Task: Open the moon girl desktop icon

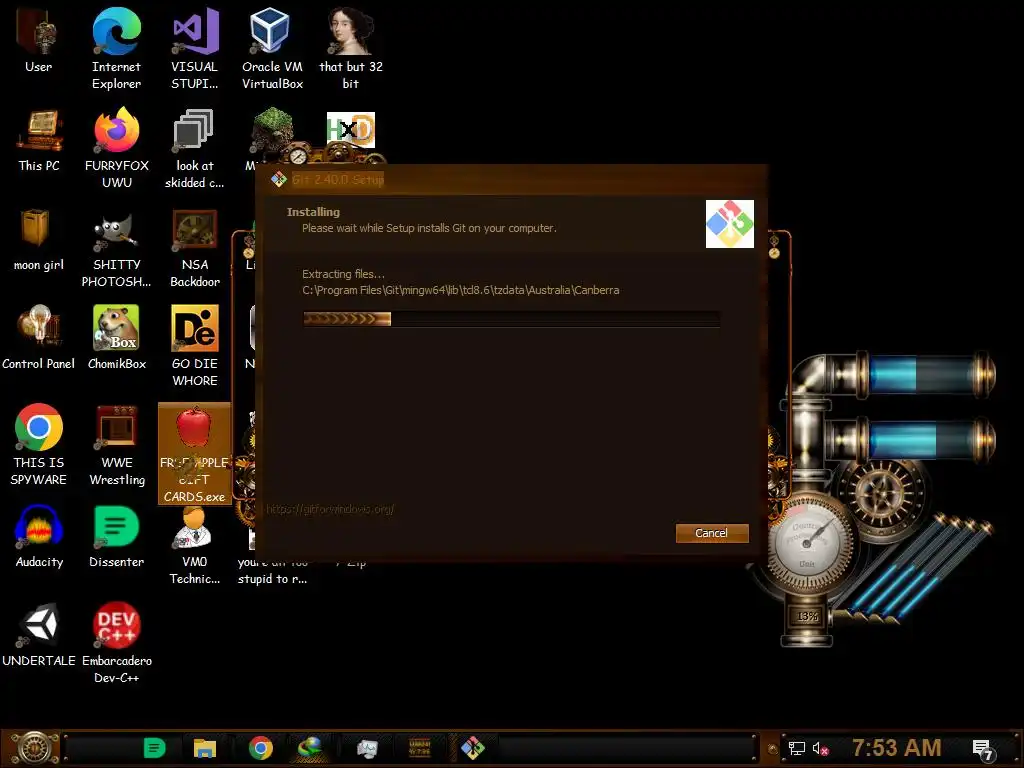Action: pos(39,240)
